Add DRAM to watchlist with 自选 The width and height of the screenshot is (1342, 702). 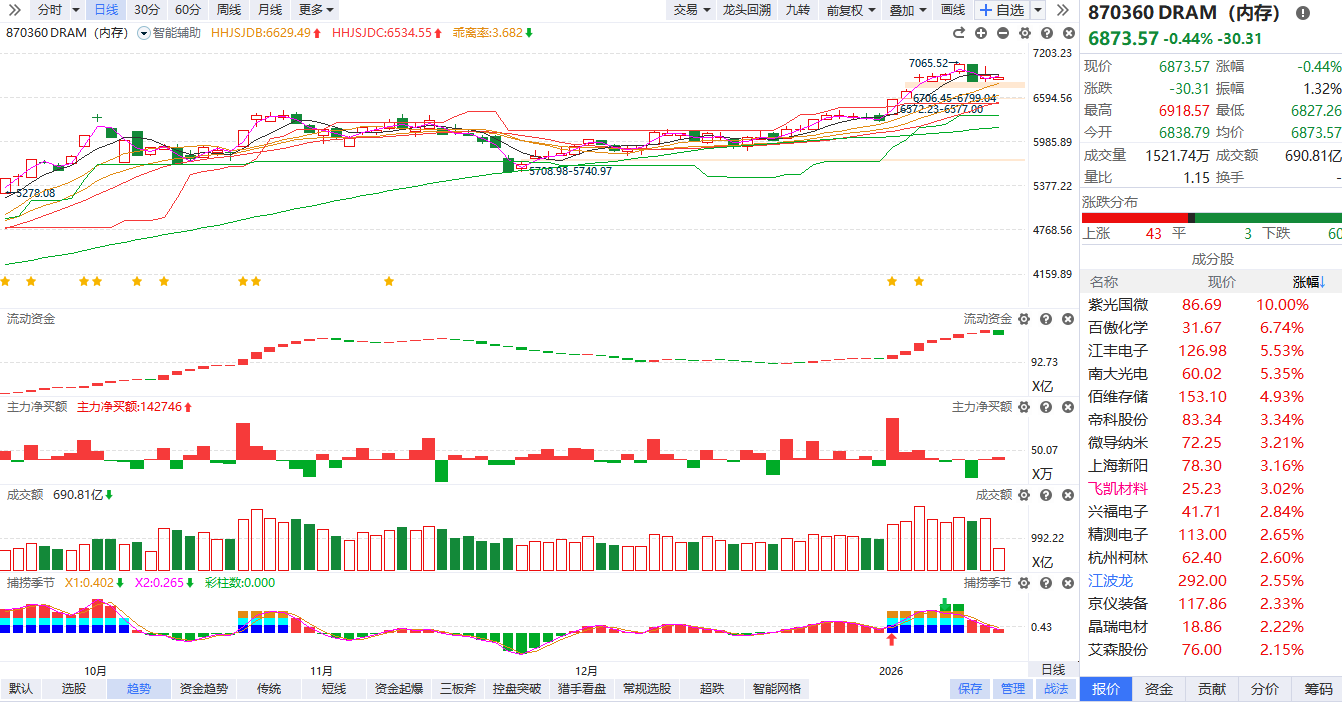click(x=1001, y=10)
